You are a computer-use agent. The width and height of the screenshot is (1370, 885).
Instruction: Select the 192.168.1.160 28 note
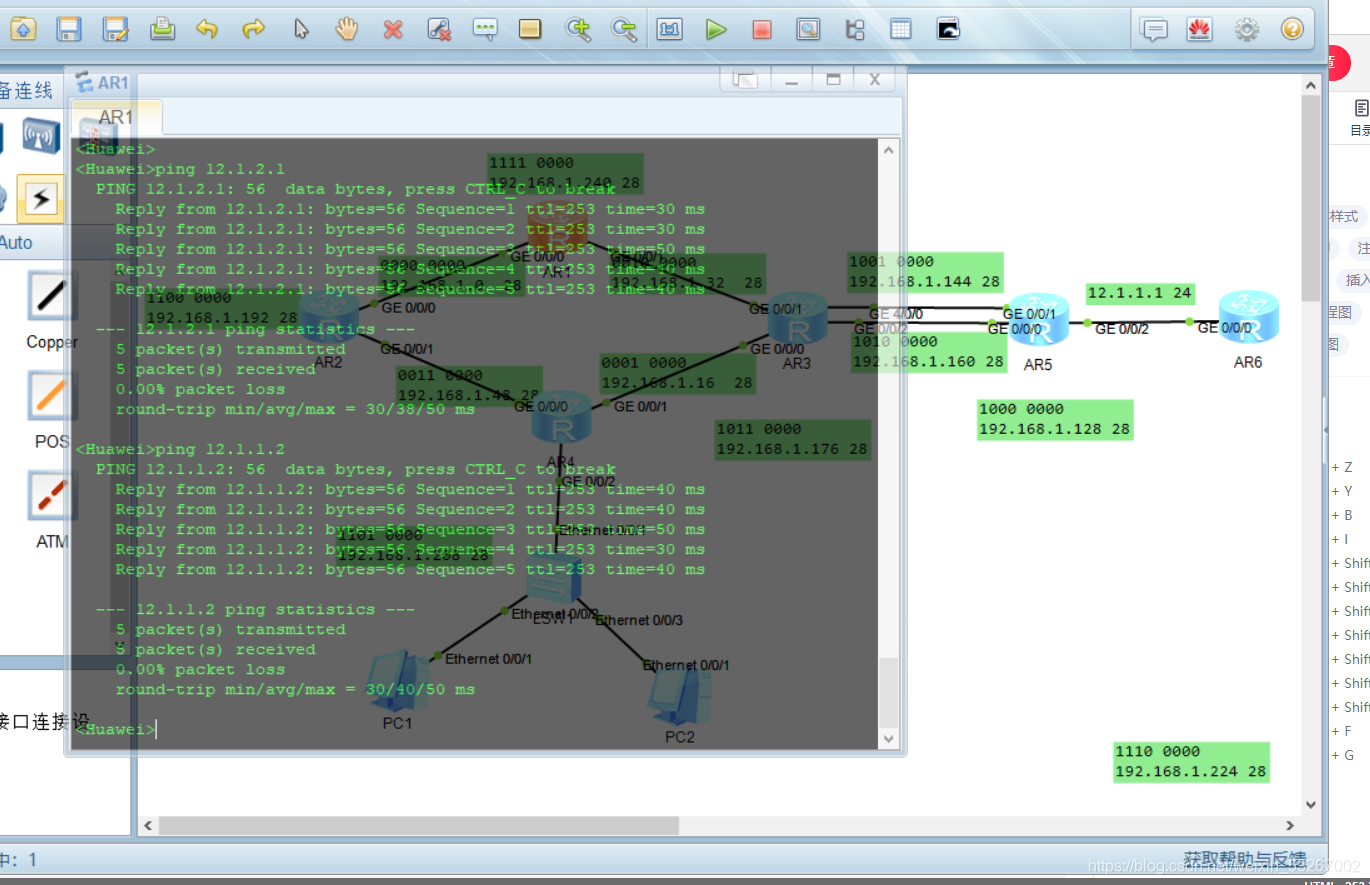[929, 352]
